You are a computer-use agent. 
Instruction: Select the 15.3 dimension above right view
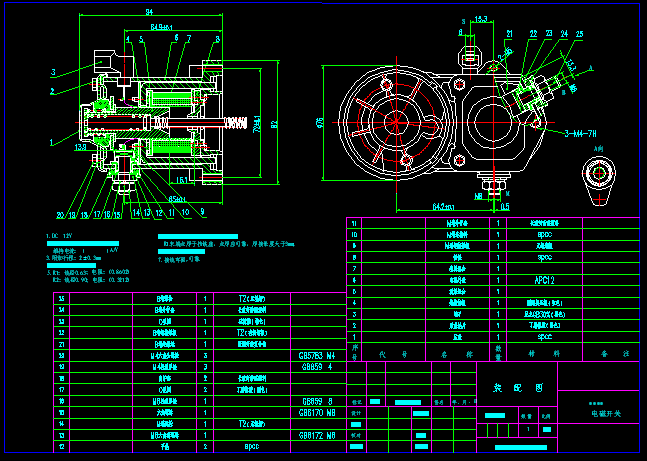tap(481, 19)
